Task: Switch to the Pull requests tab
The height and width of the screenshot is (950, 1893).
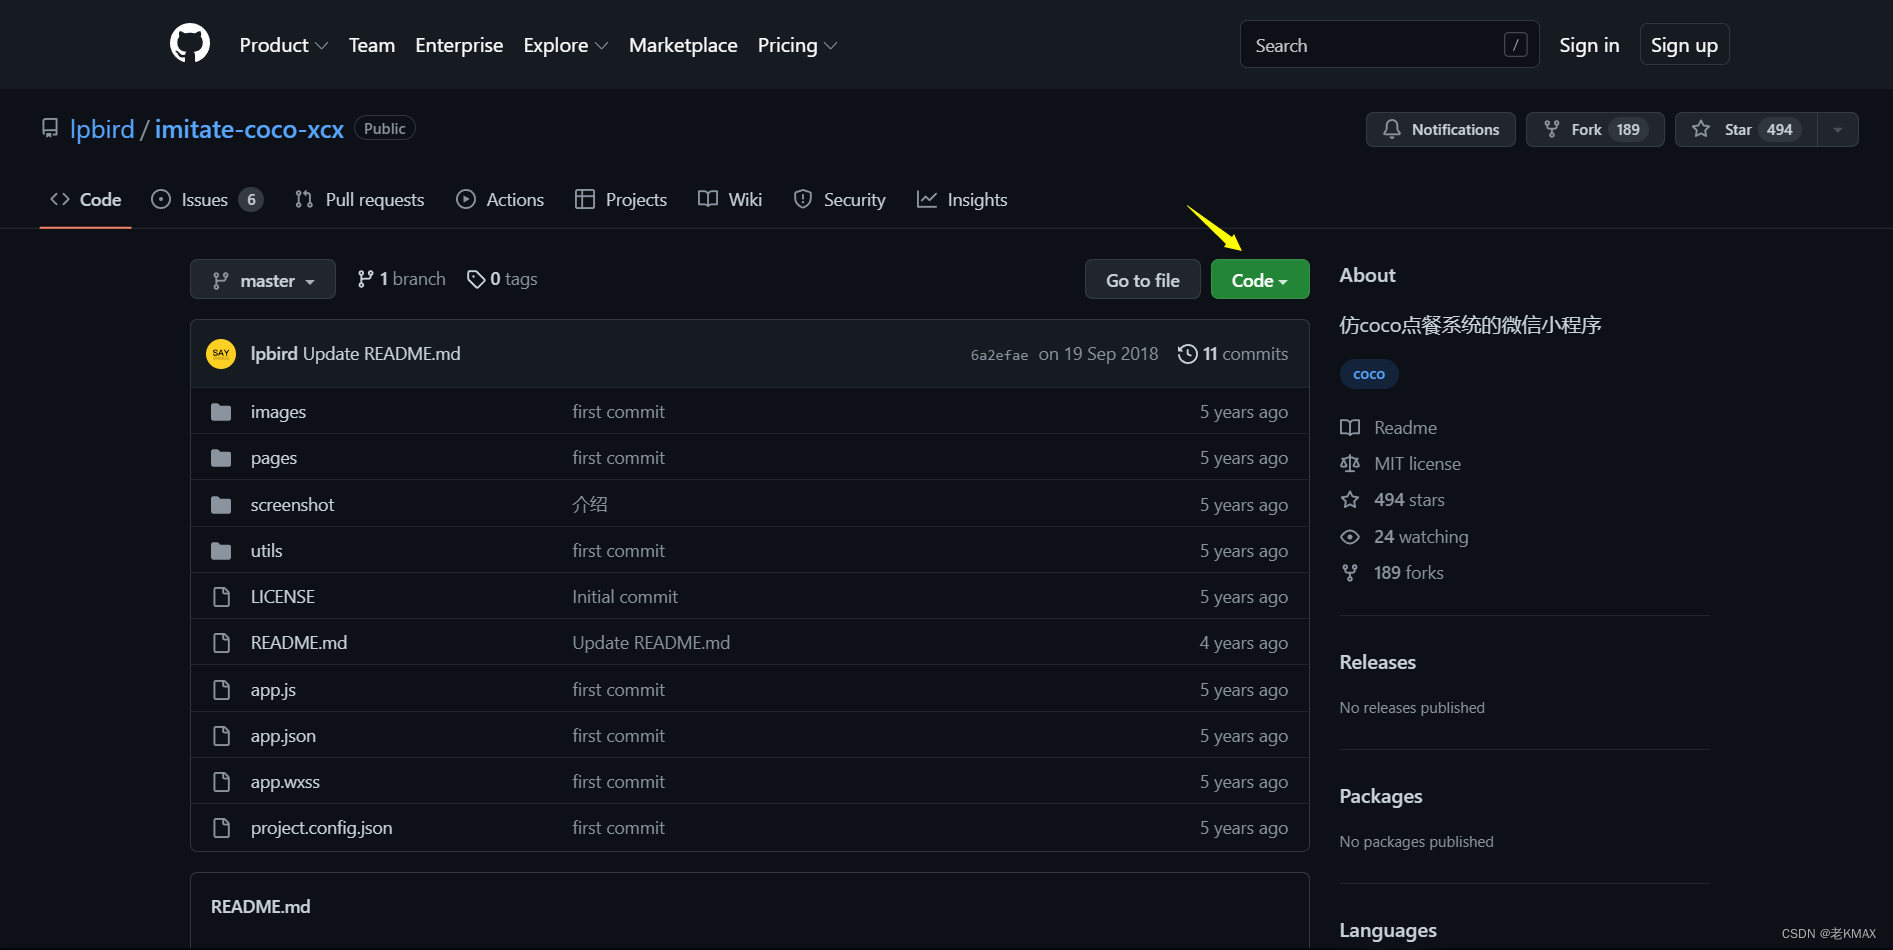Action: click(360, 199)
